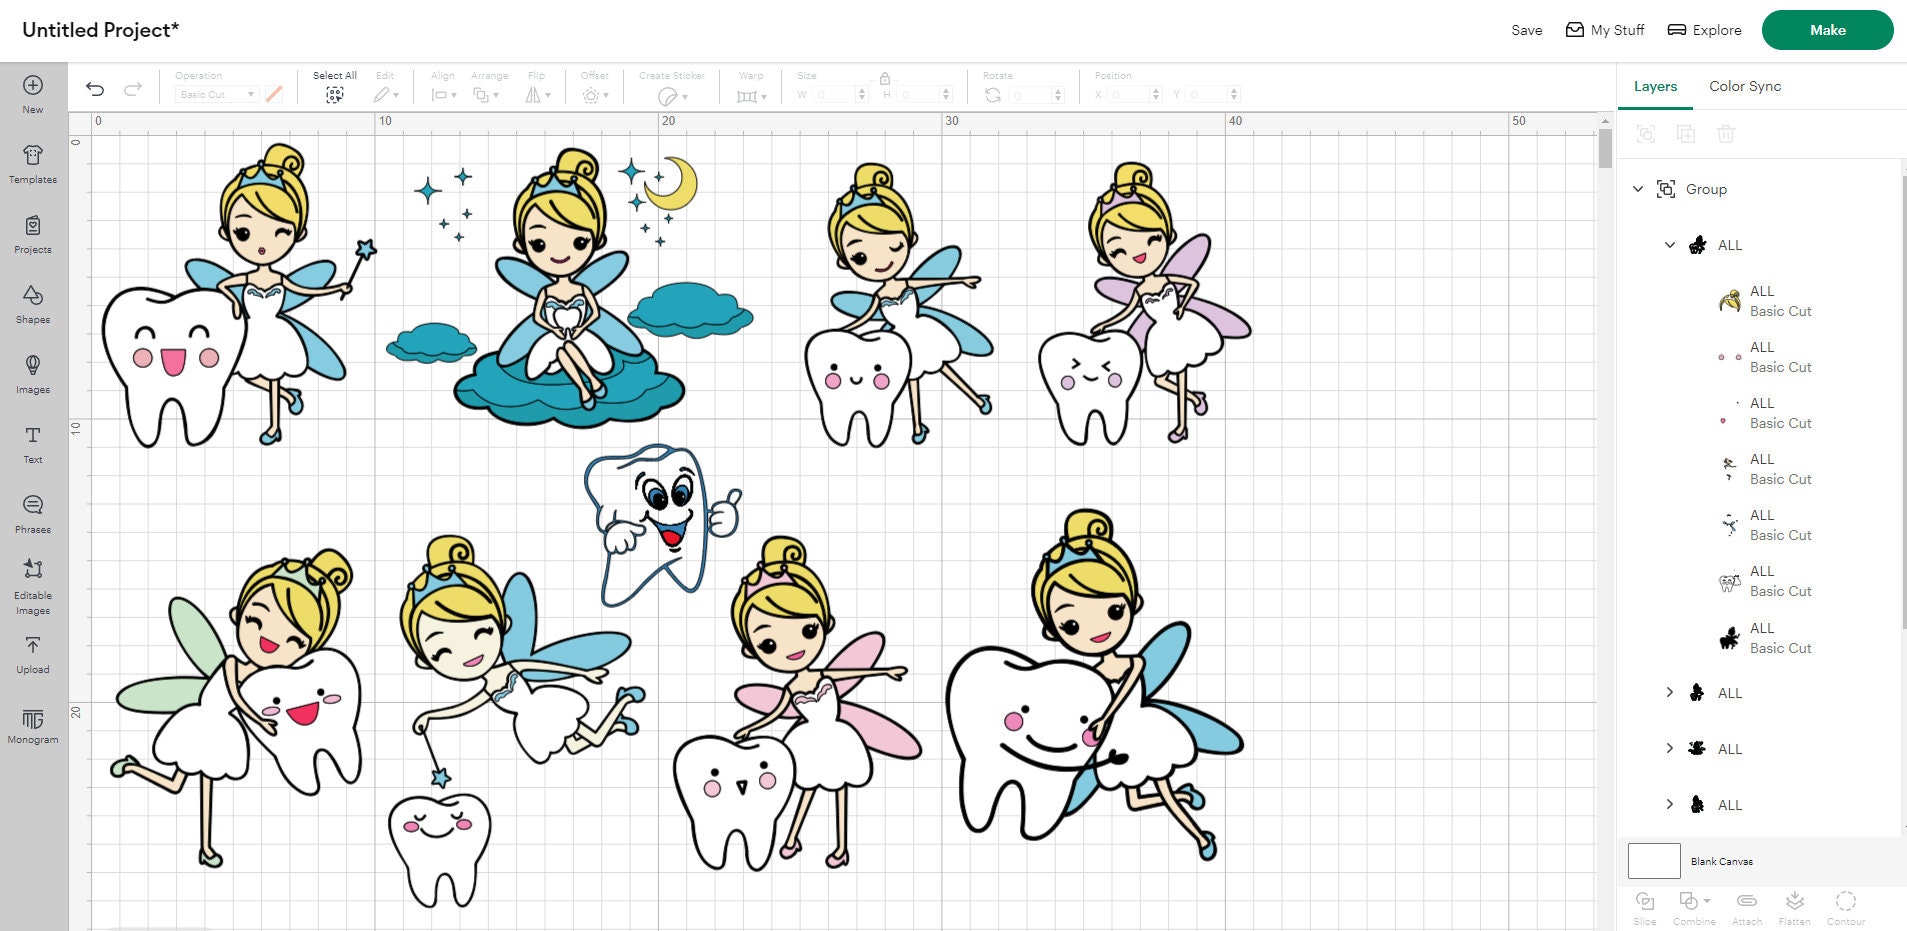Switch to the Color Sync tab
Viewport: 1907px width, 931px height.
[1744, 86]
